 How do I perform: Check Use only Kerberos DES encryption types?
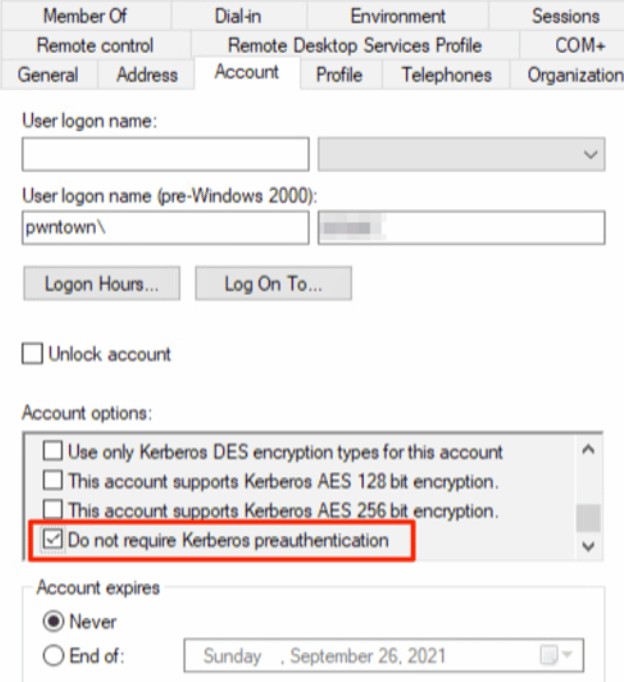(51, 451)
